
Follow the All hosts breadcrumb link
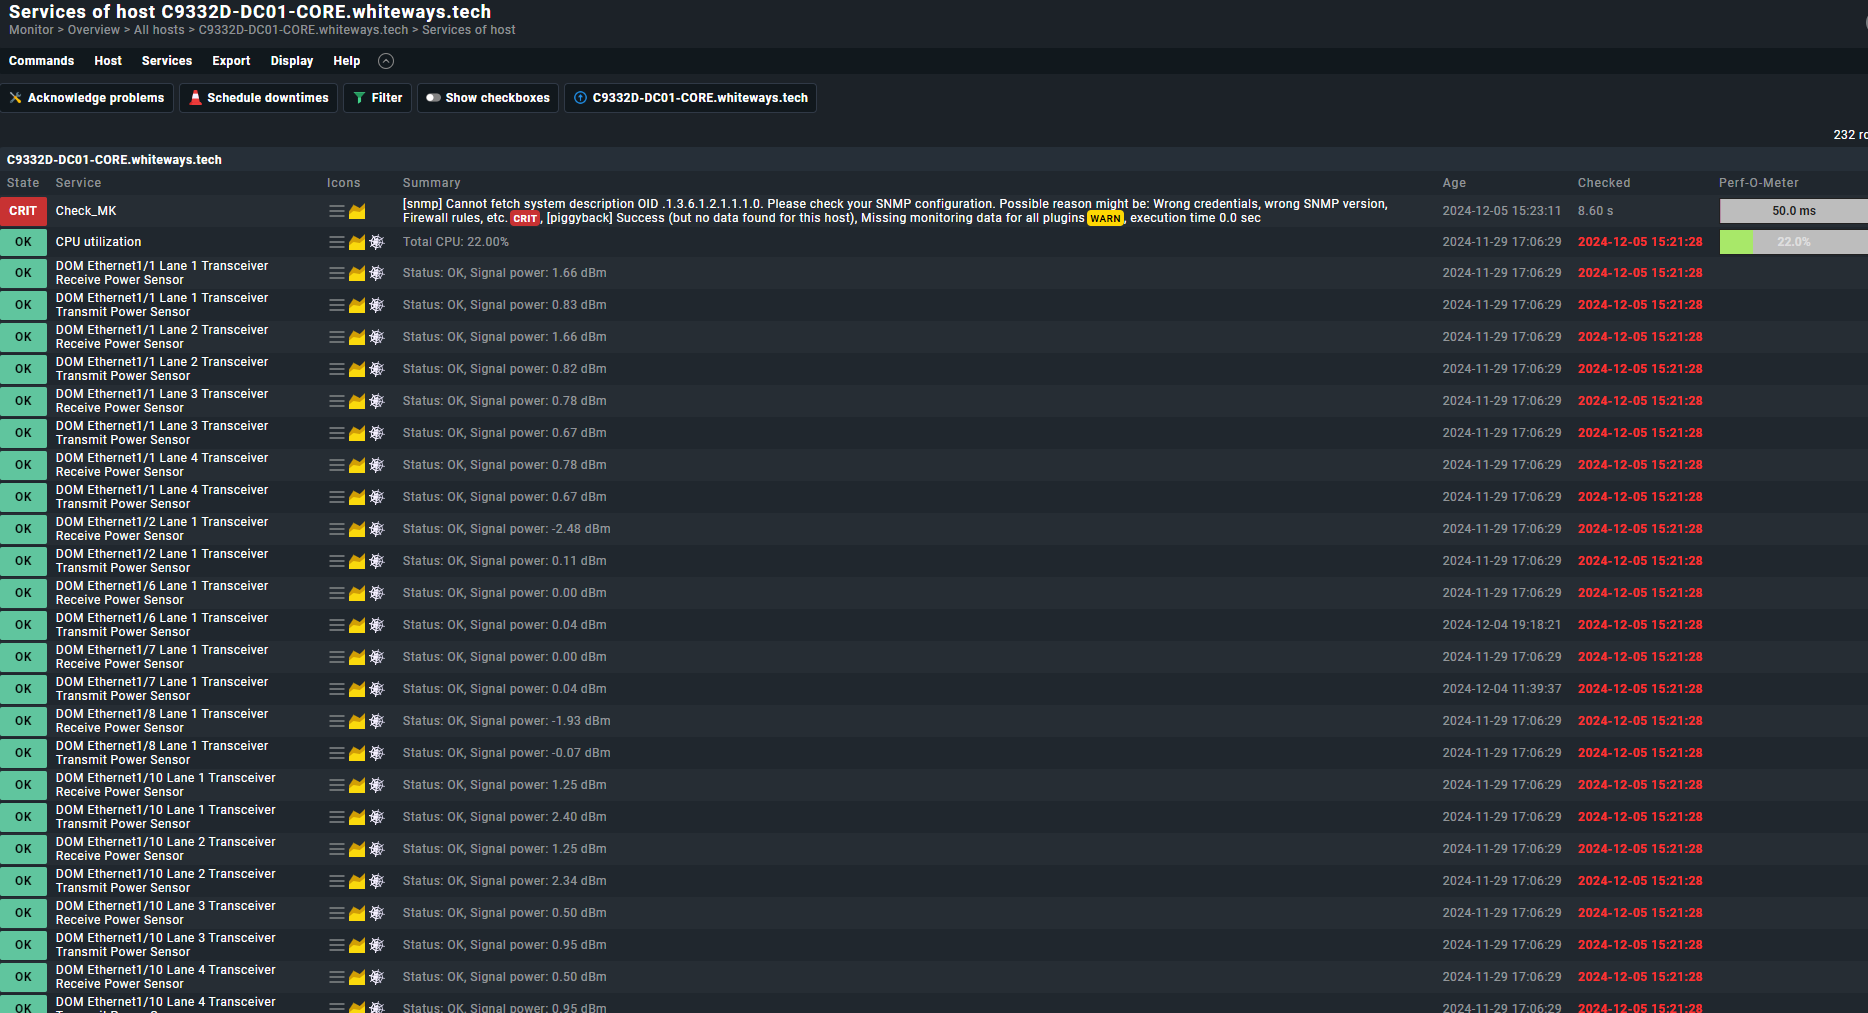(159, 30)
